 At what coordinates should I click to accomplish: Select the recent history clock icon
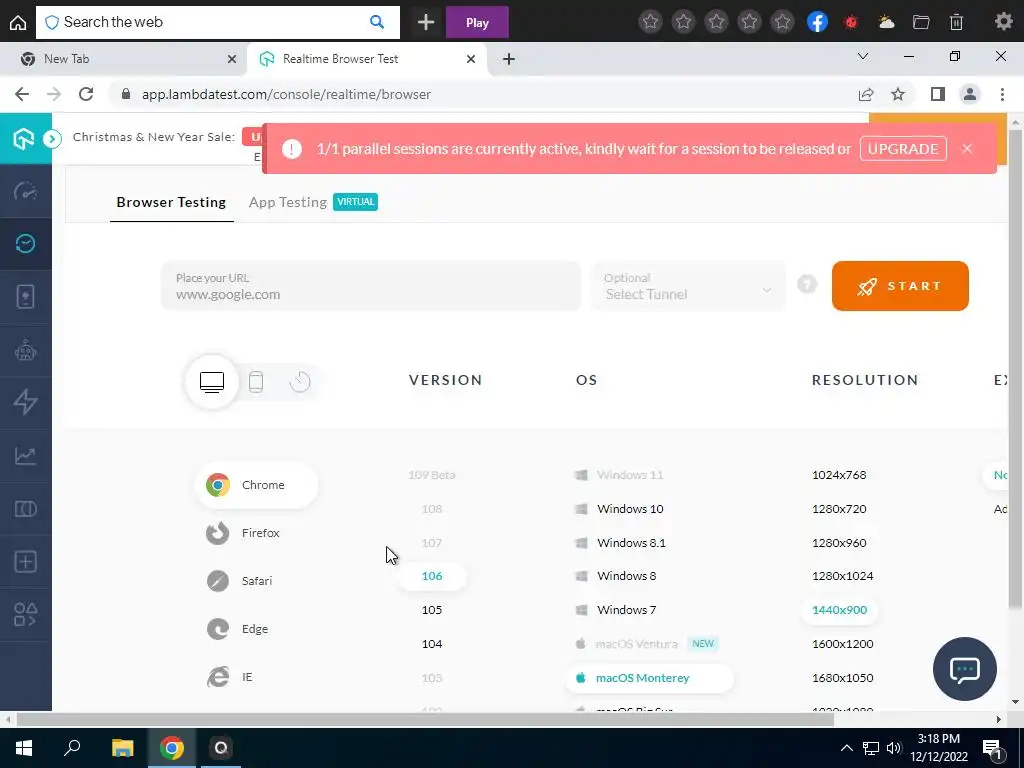[300, 381]
